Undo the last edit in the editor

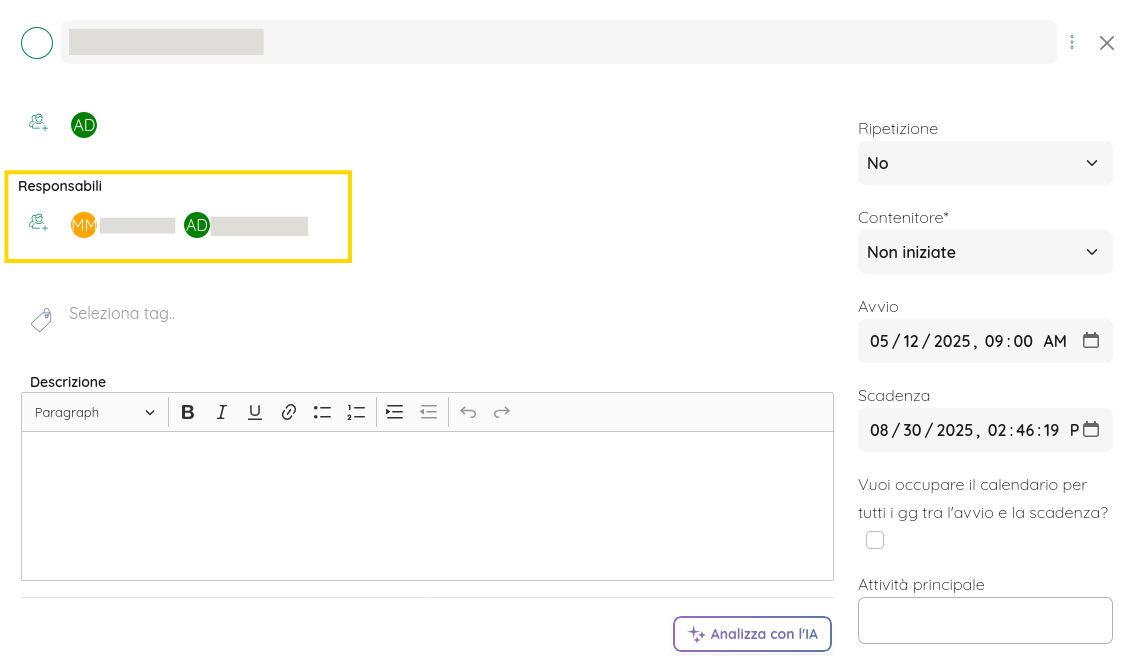468,411
